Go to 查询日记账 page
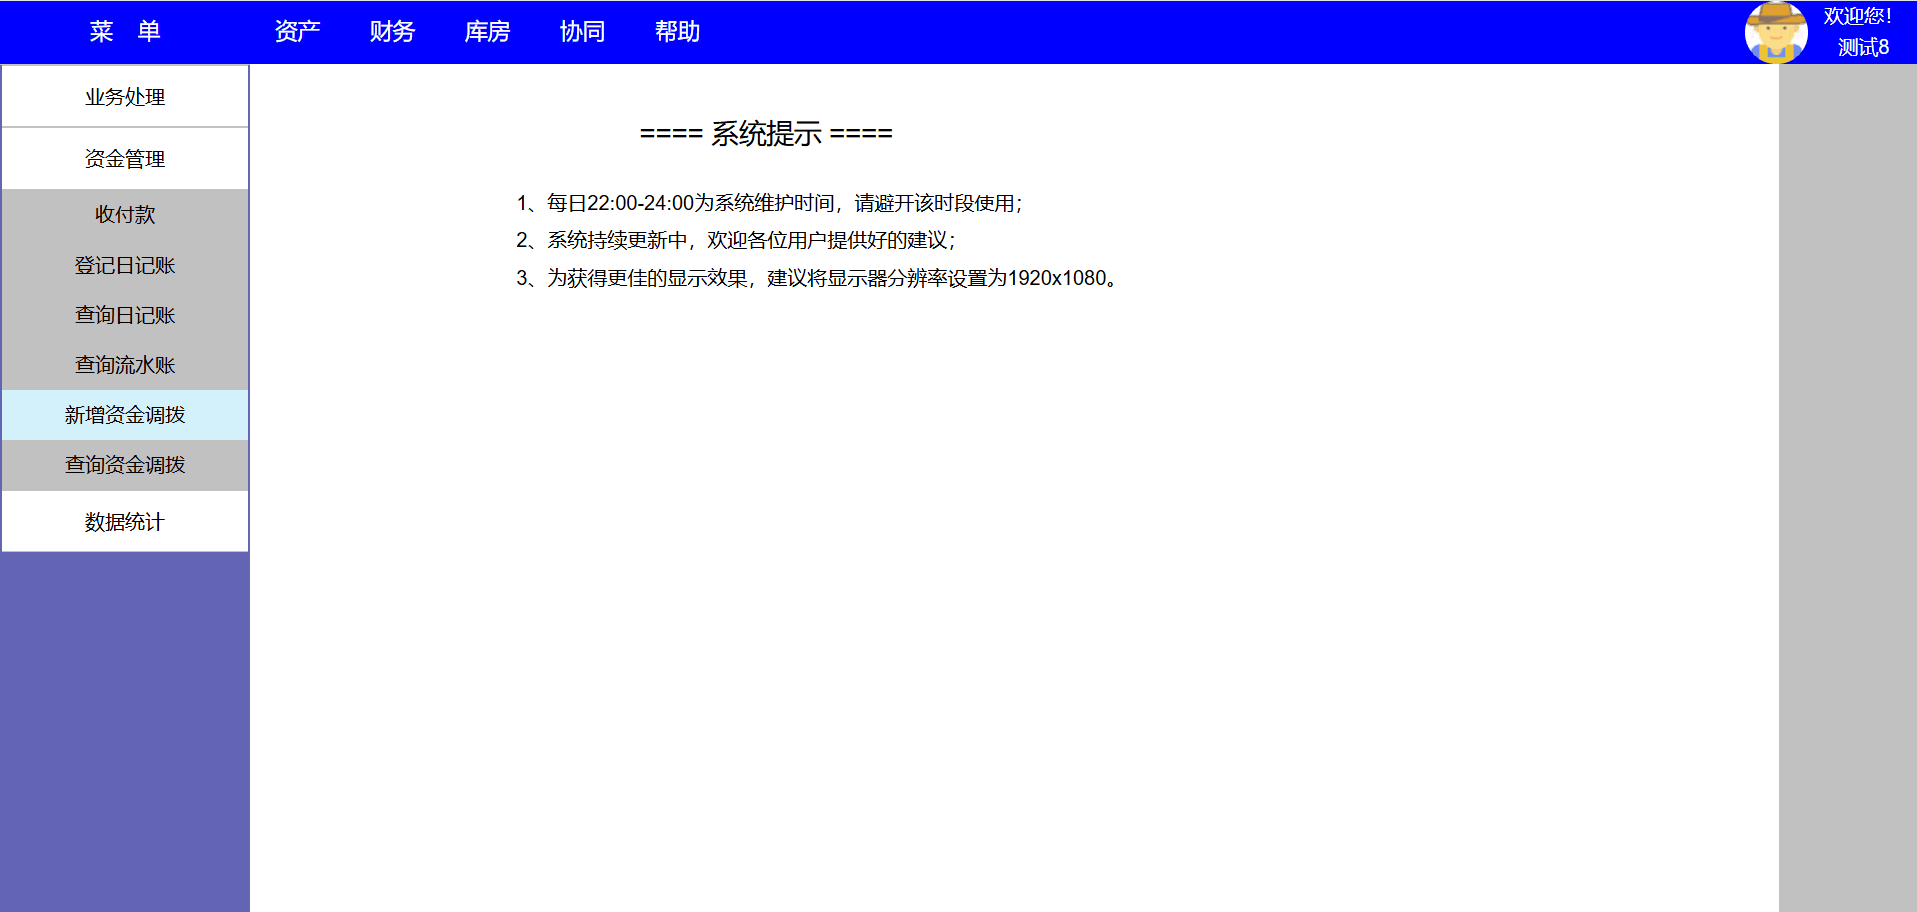Image resolution: width=1917 pixels, height=912 pixels. click(x=125, y=315)
